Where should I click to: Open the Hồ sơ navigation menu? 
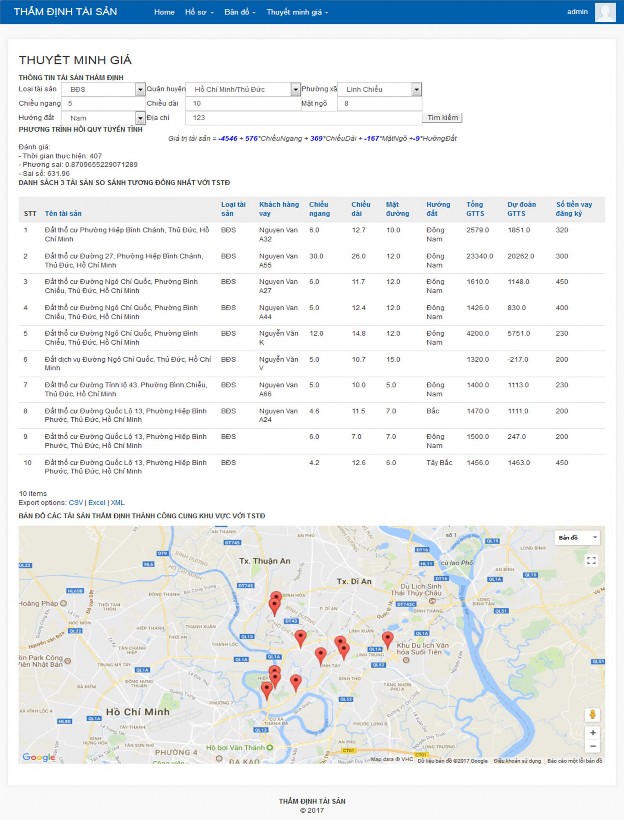199,12
